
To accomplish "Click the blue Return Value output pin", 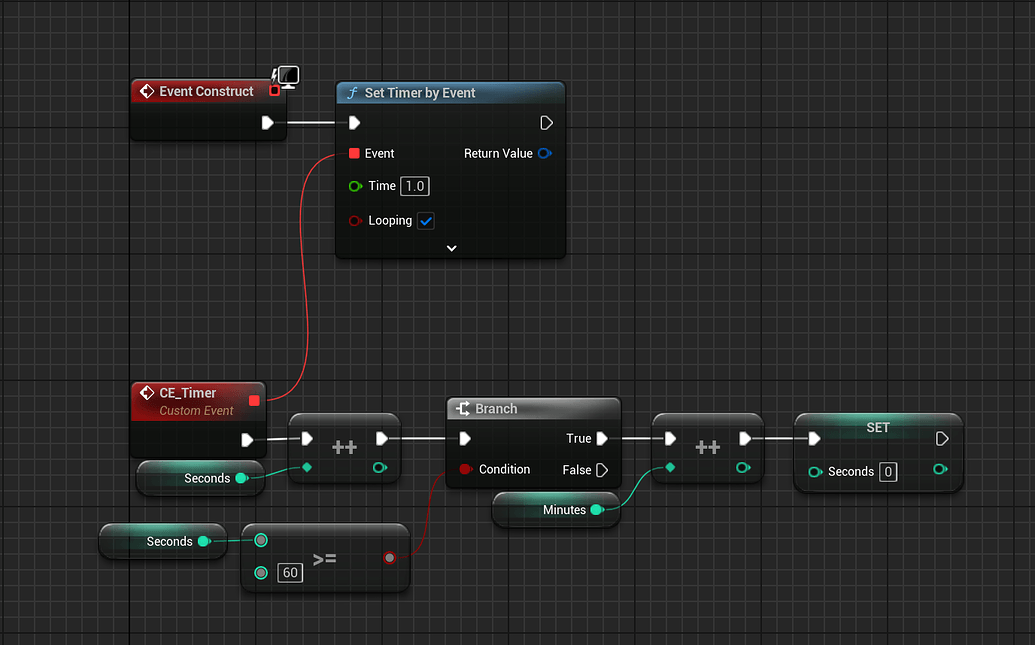I will [545, 153].
